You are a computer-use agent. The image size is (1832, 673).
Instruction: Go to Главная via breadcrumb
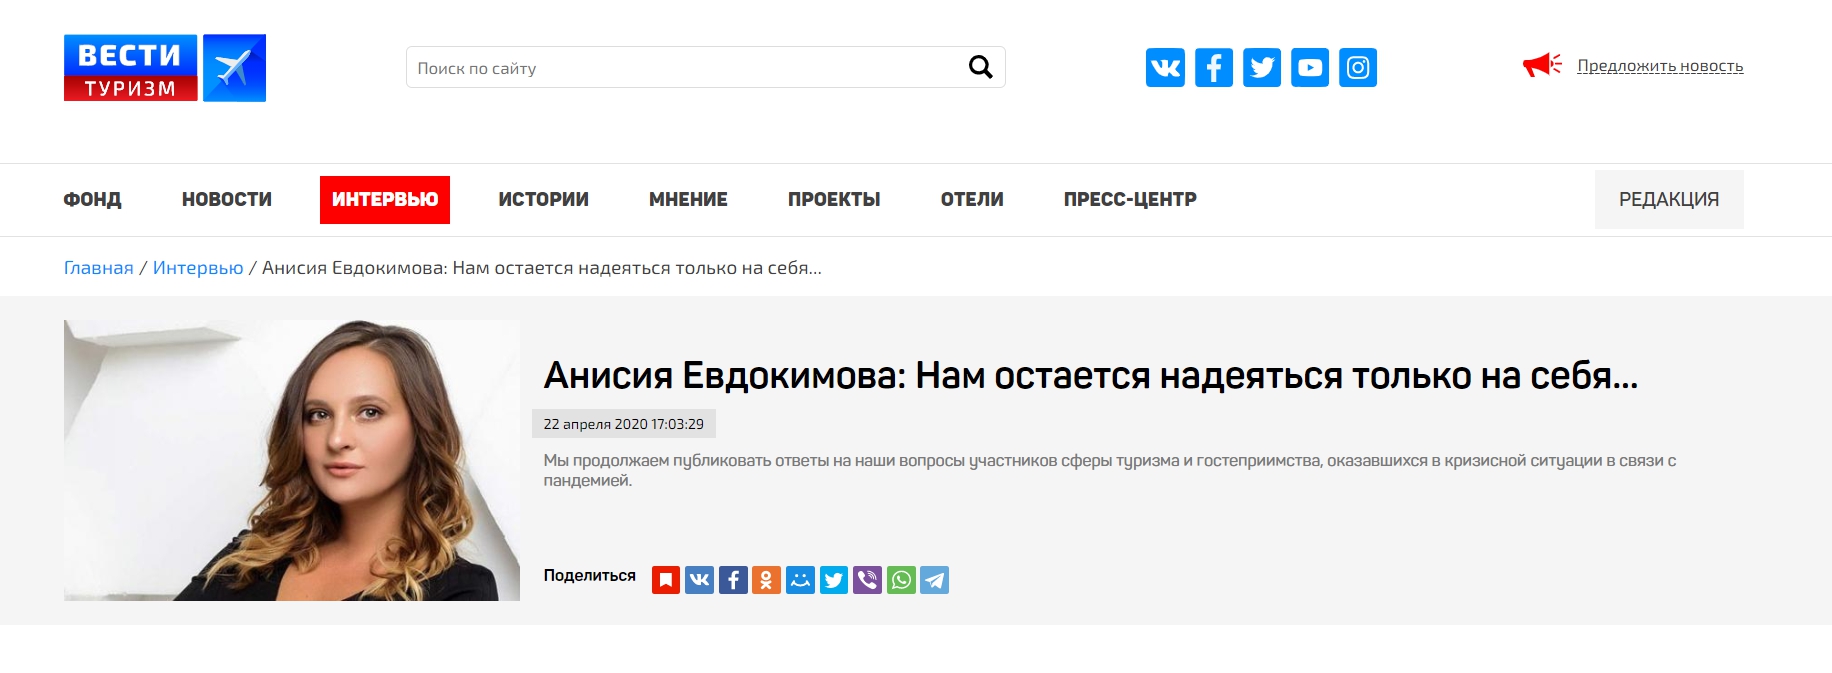98,268
